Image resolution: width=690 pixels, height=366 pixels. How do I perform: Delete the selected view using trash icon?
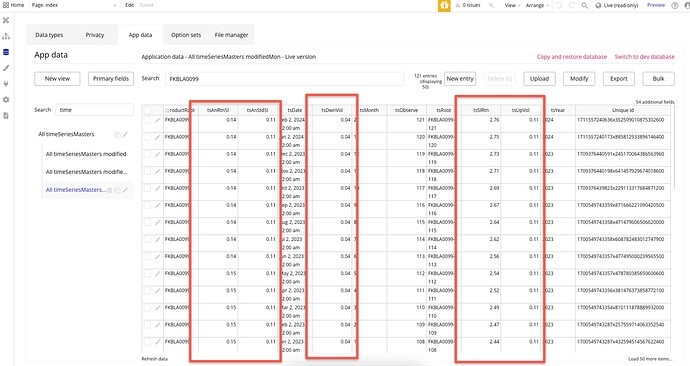pos(110,190)
